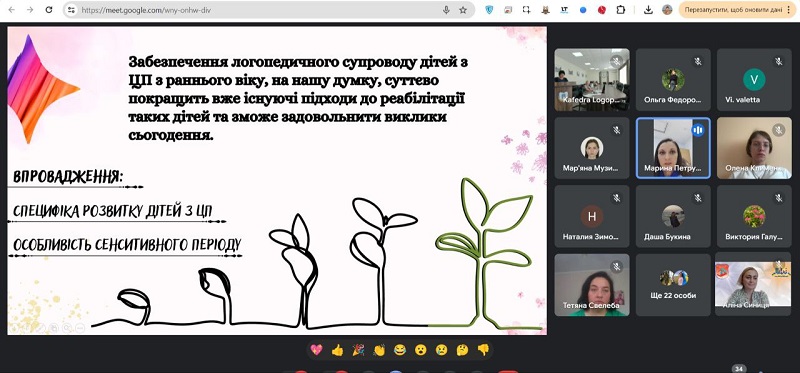Click speaking indicator on Марина Петру tile
The width and height of the screenshot is (800, 373).
pyautogui.click(x=697, y=130)
